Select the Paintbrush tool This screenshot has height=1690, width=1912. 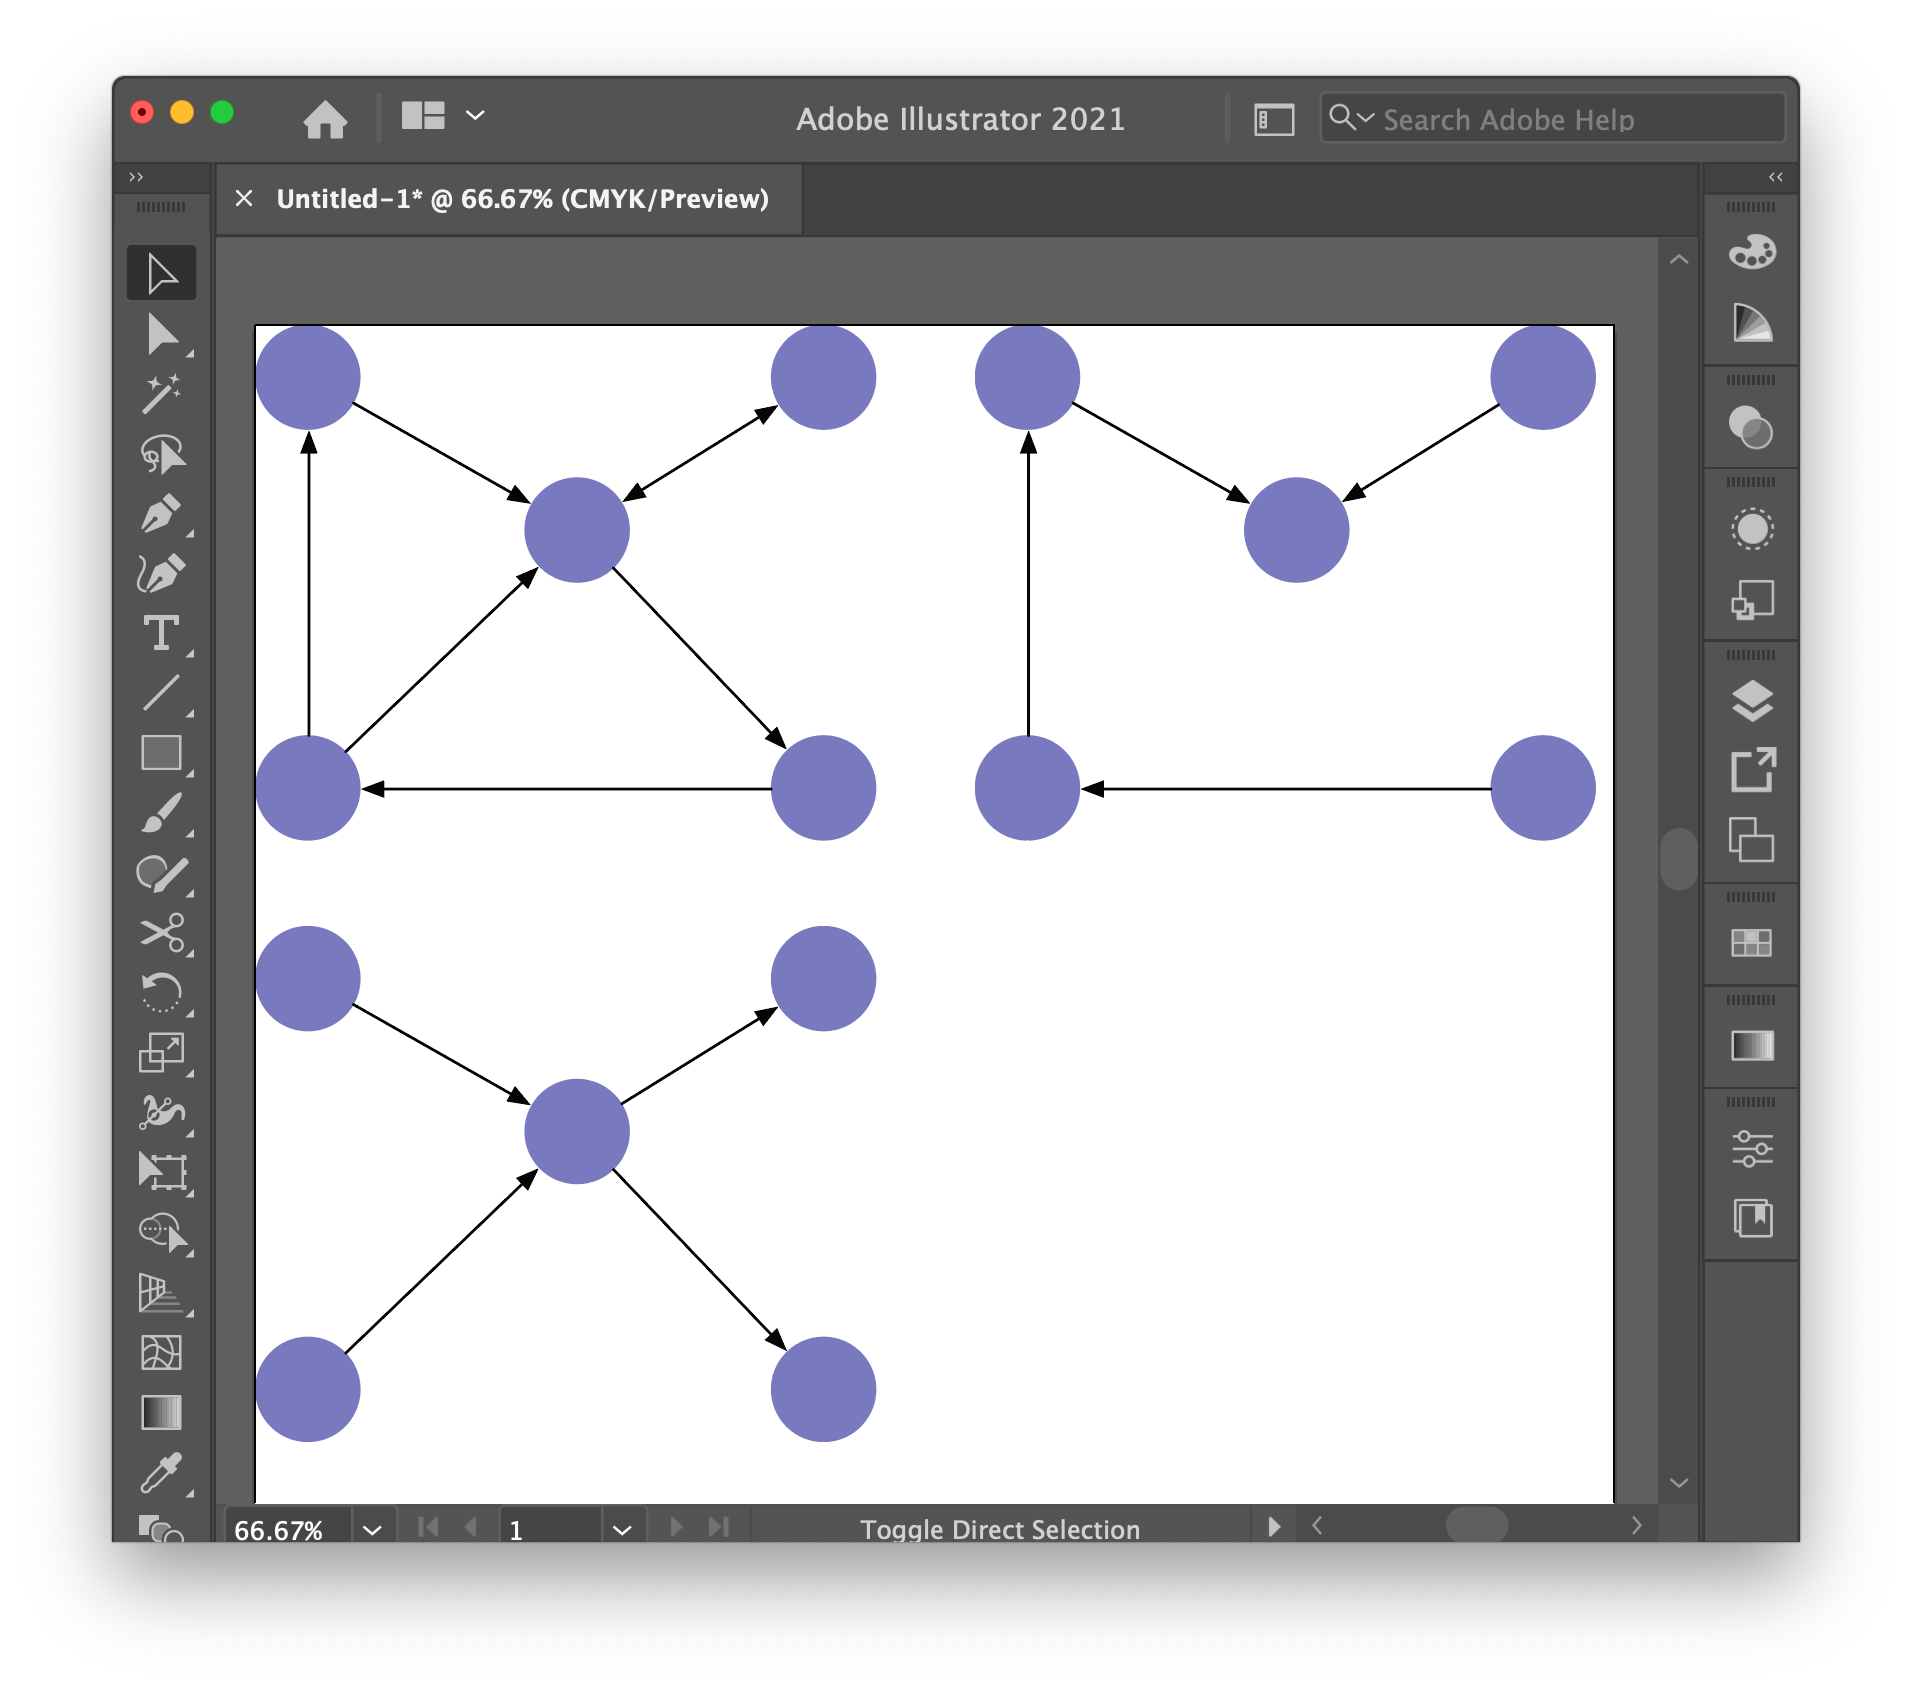point(161,813)
